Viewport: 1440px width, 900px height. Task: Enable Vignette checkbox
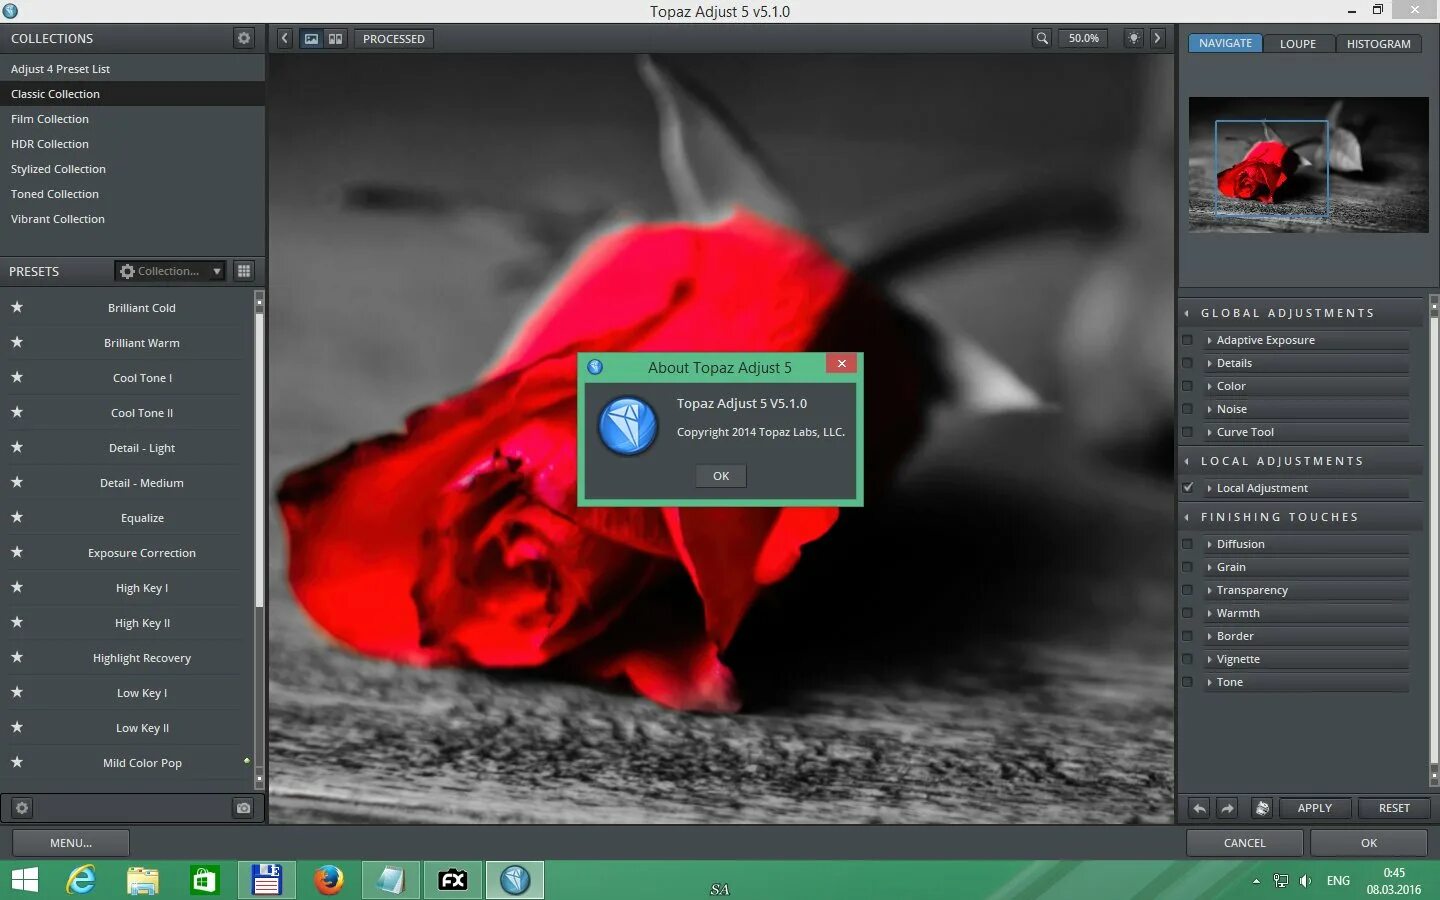click(x=1188, y=659)
